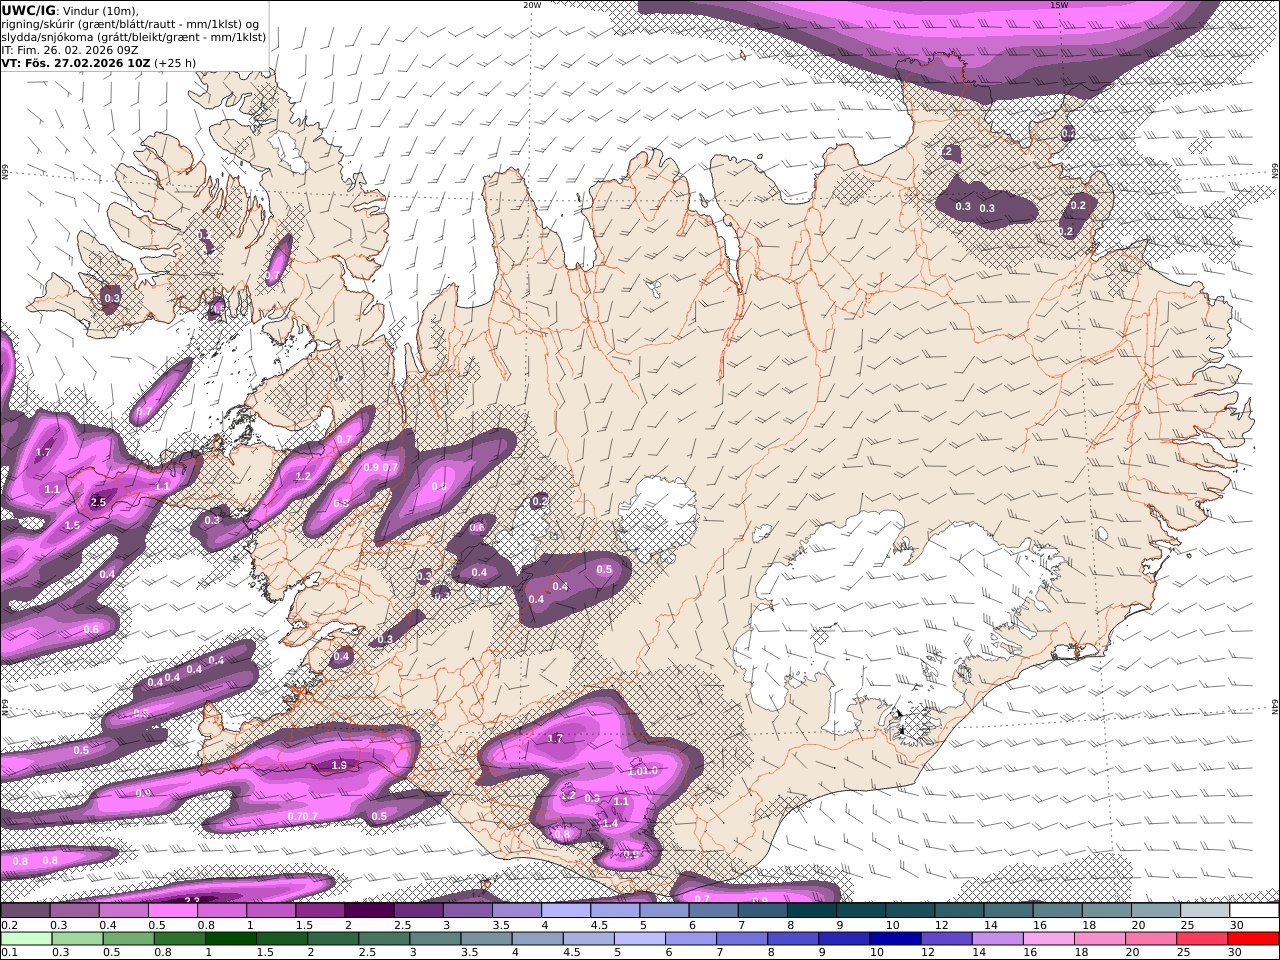Click the '30' label on upper legend
Viewport: 1280px width, 960px height.
1235,925
